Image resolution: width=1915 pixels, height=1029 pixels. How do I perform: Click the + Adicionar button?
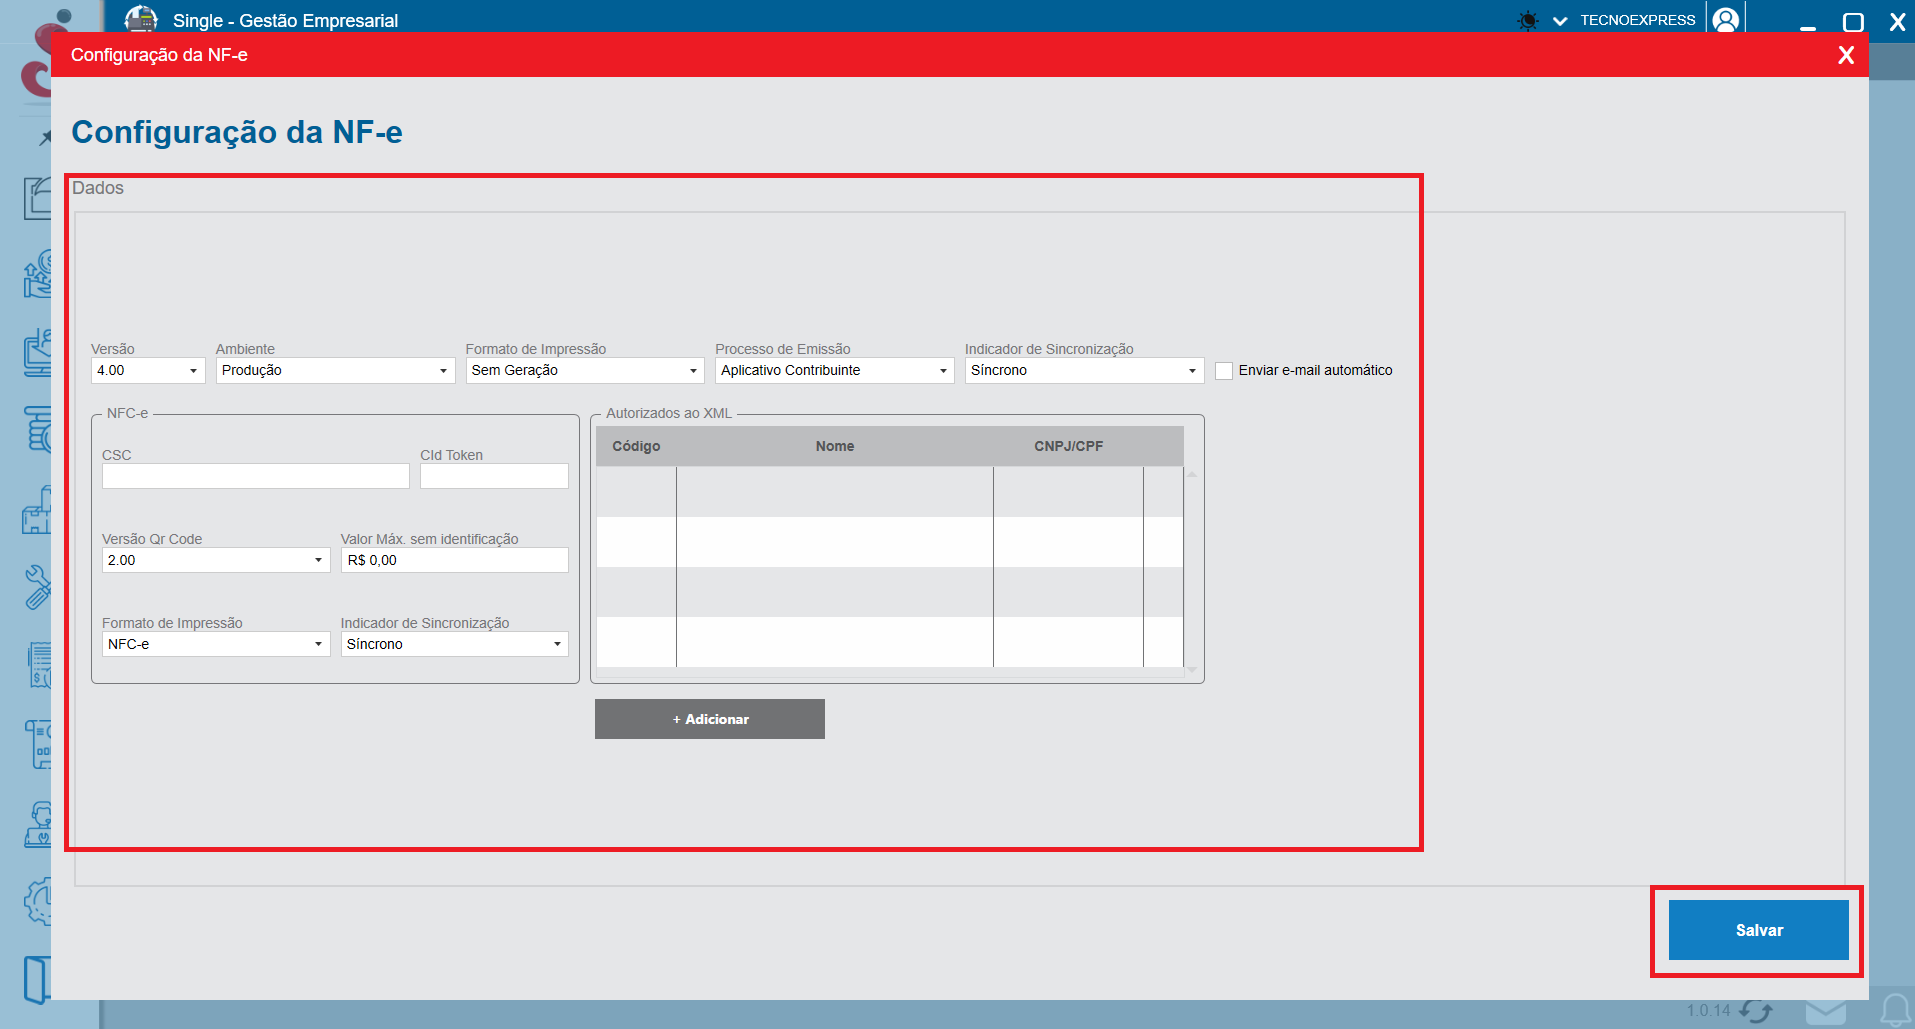(709, 718)
